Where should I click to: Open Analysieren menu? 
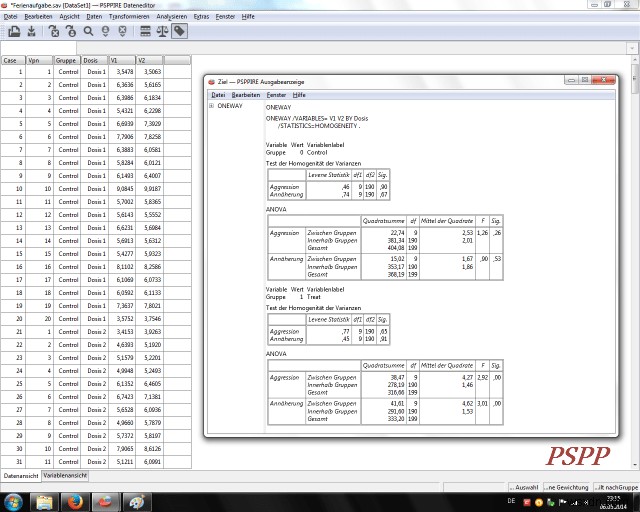(x=172, y=16)
